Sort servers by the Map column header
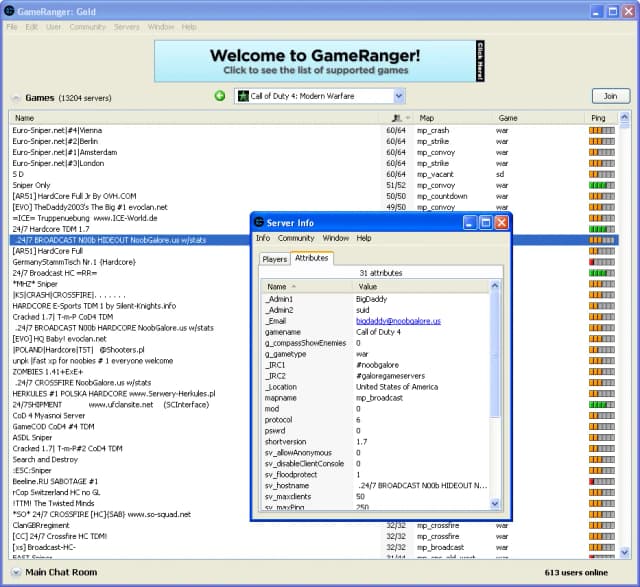The width and height of the screenshot is (640, 587). click(x=453, y=118)
